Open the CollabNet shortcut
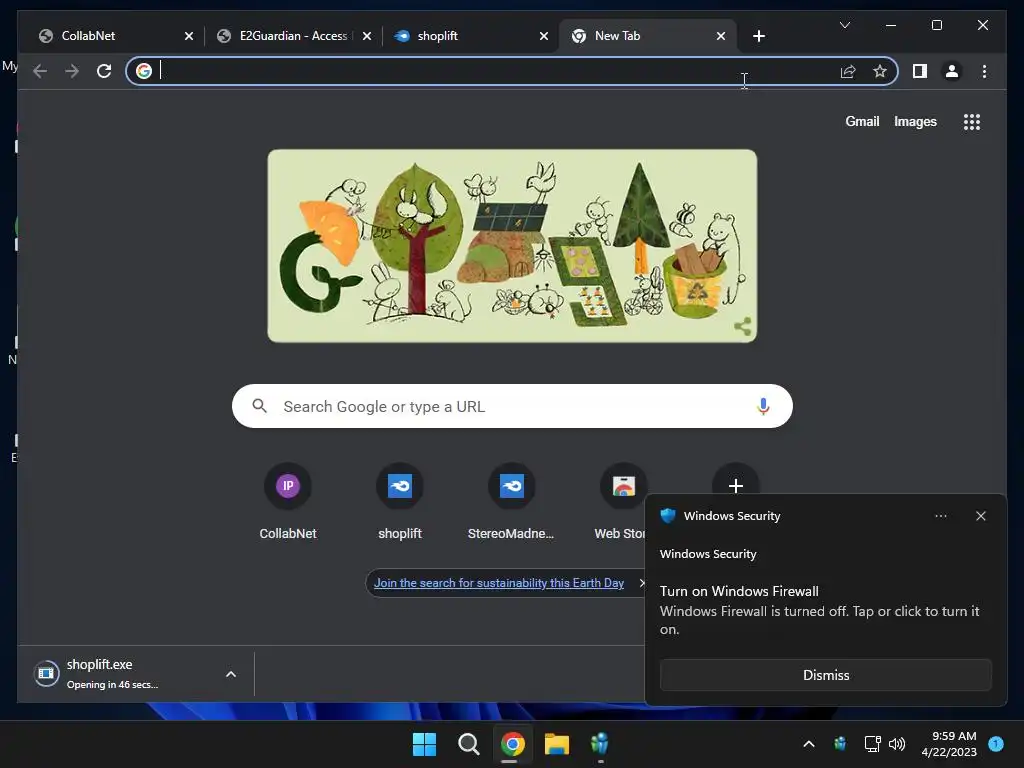The height and width of the screenshot is (768, 1024). click(287, 502)
